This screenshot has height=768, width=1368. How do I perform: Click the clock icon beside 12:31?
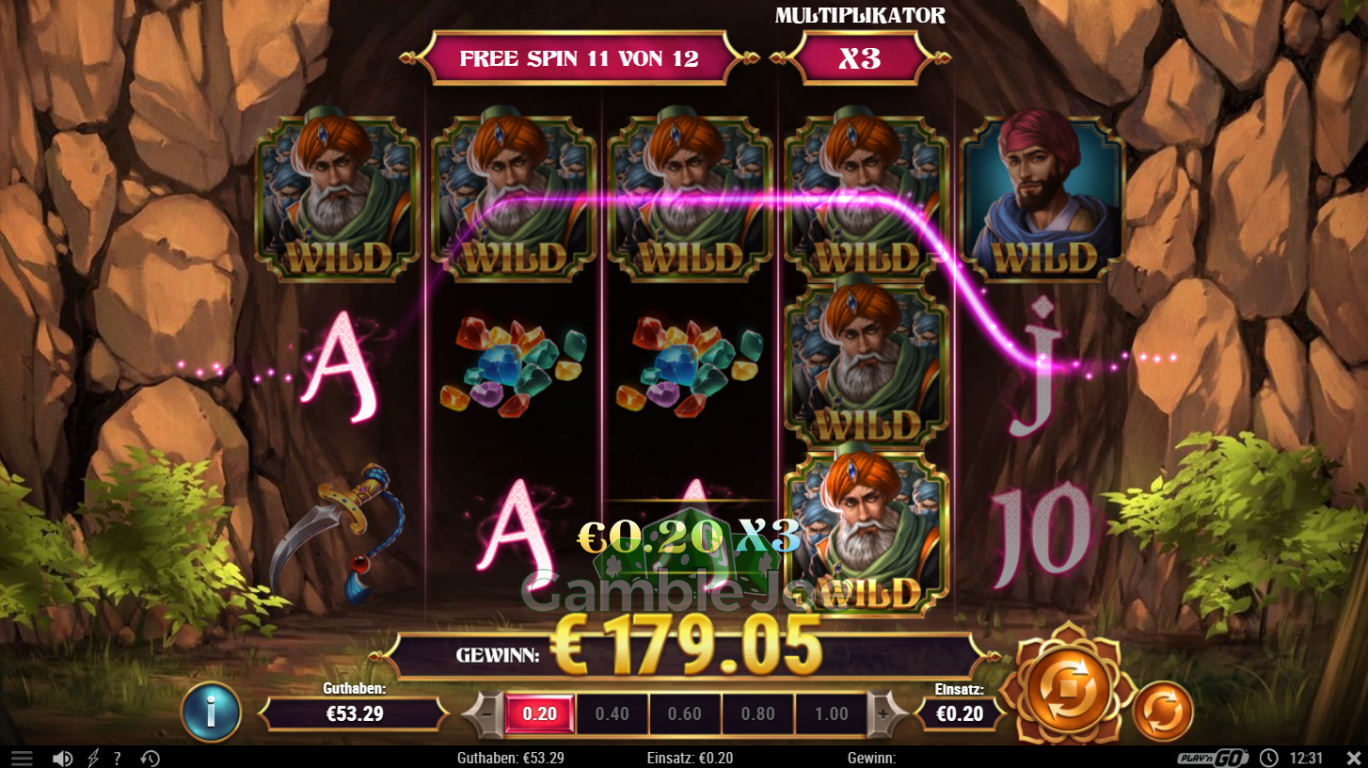click(1268, 758)
